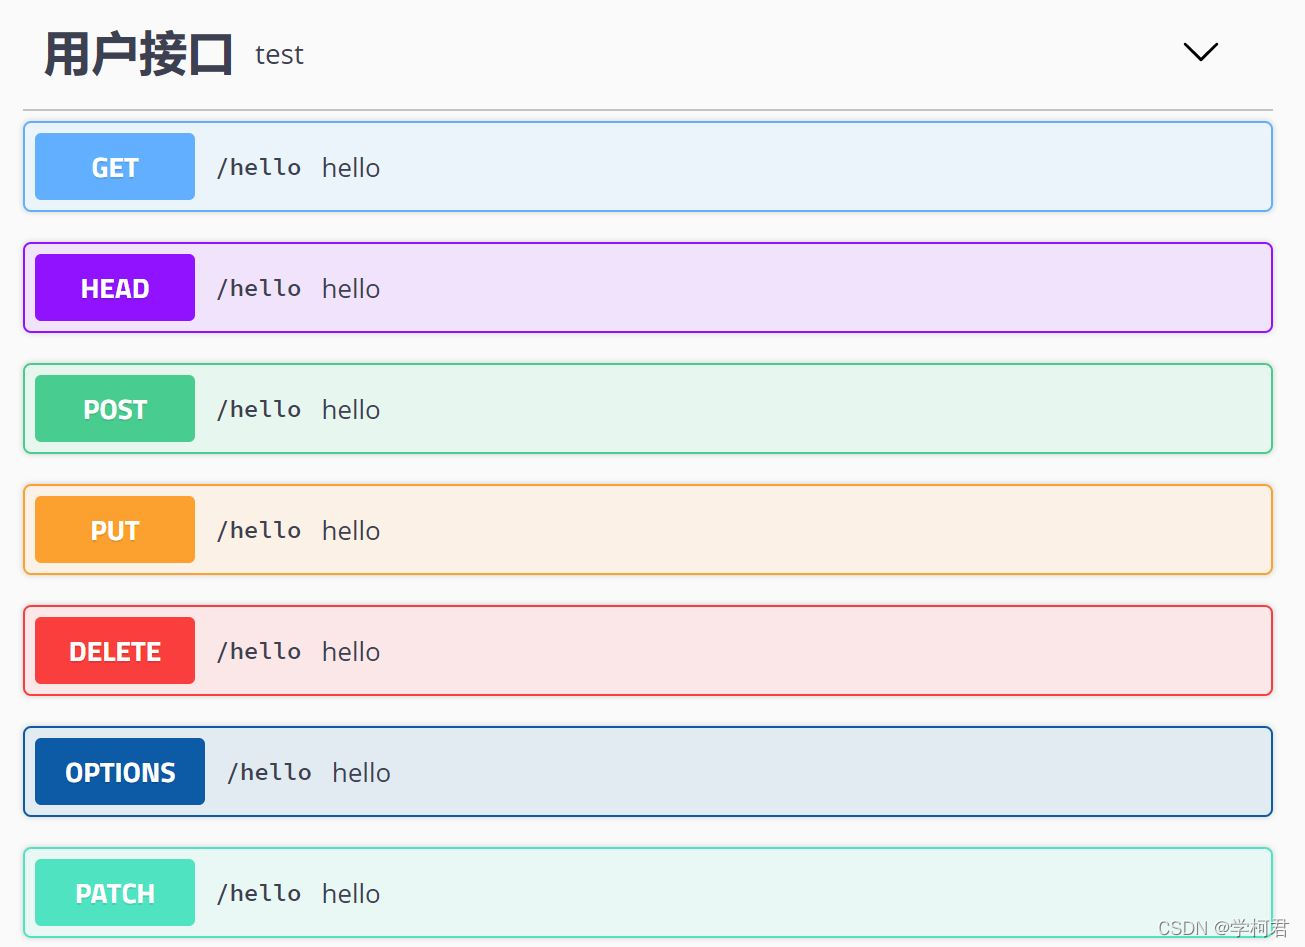This screenshot has width=1305, height=947.
Task: Expand the PUT /hello operation
Action: [648, 530]
